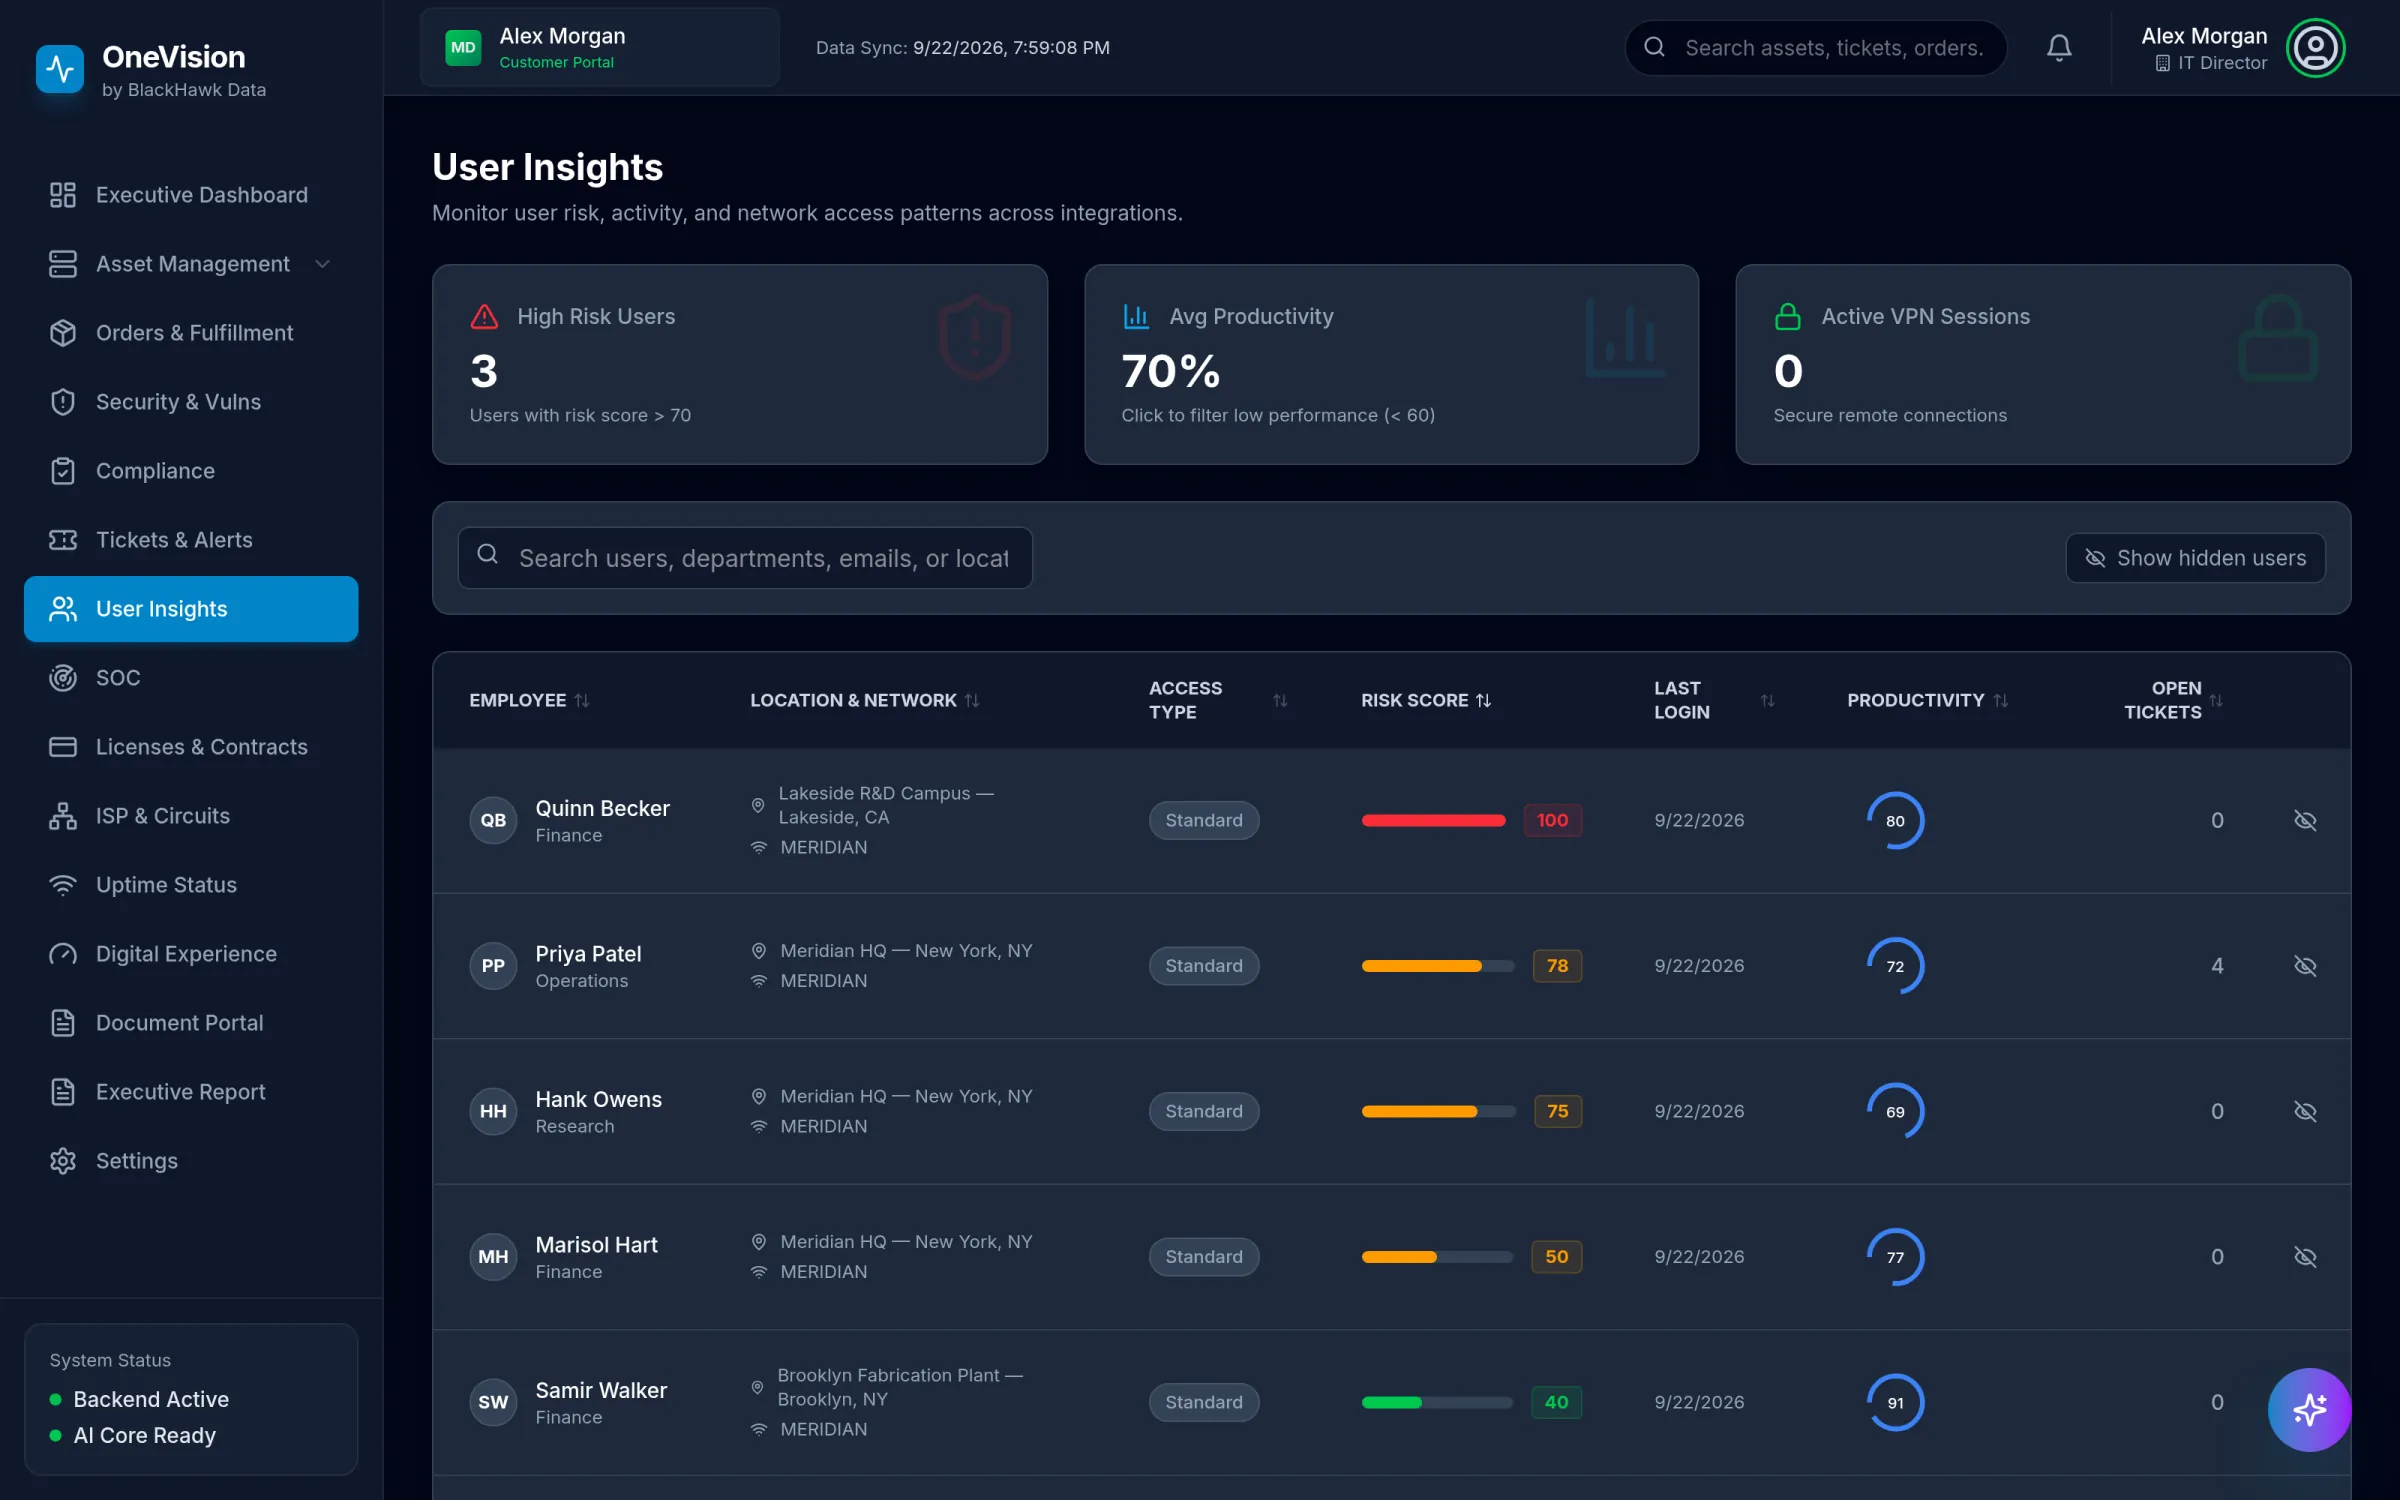Open the AI assistant sparkle button
The image size is (2400, 1500).
pyautogui.click(x=2309, y=1409)
